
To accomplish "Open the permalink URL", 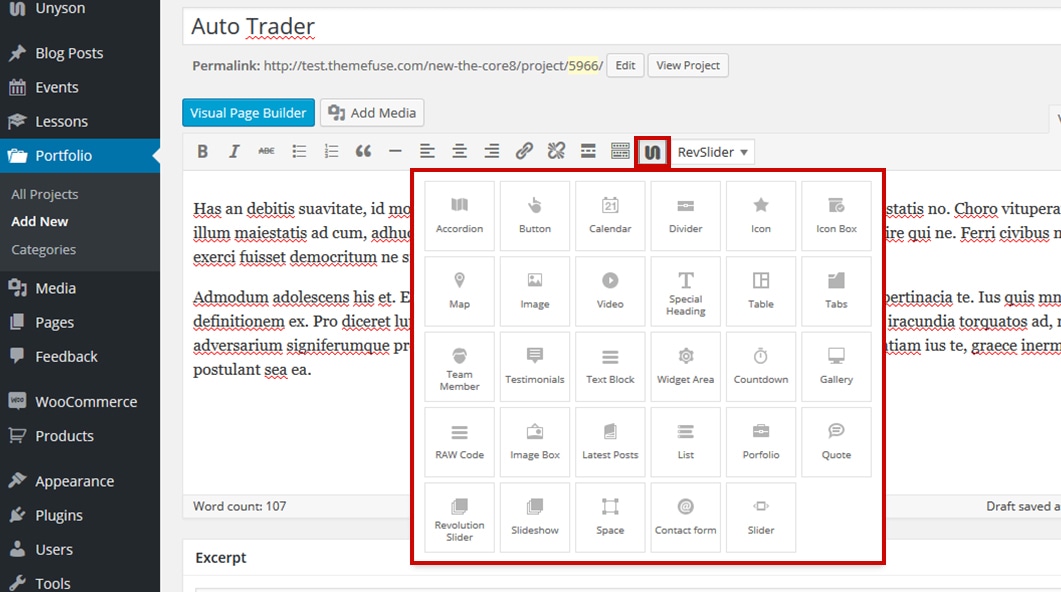I will tap(433, 66).
